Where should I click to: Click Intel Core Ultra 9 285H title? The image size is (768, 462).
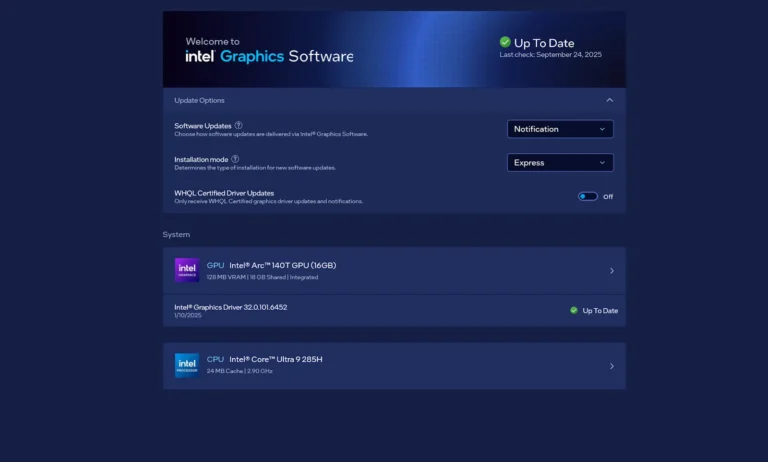coord(276,359)
